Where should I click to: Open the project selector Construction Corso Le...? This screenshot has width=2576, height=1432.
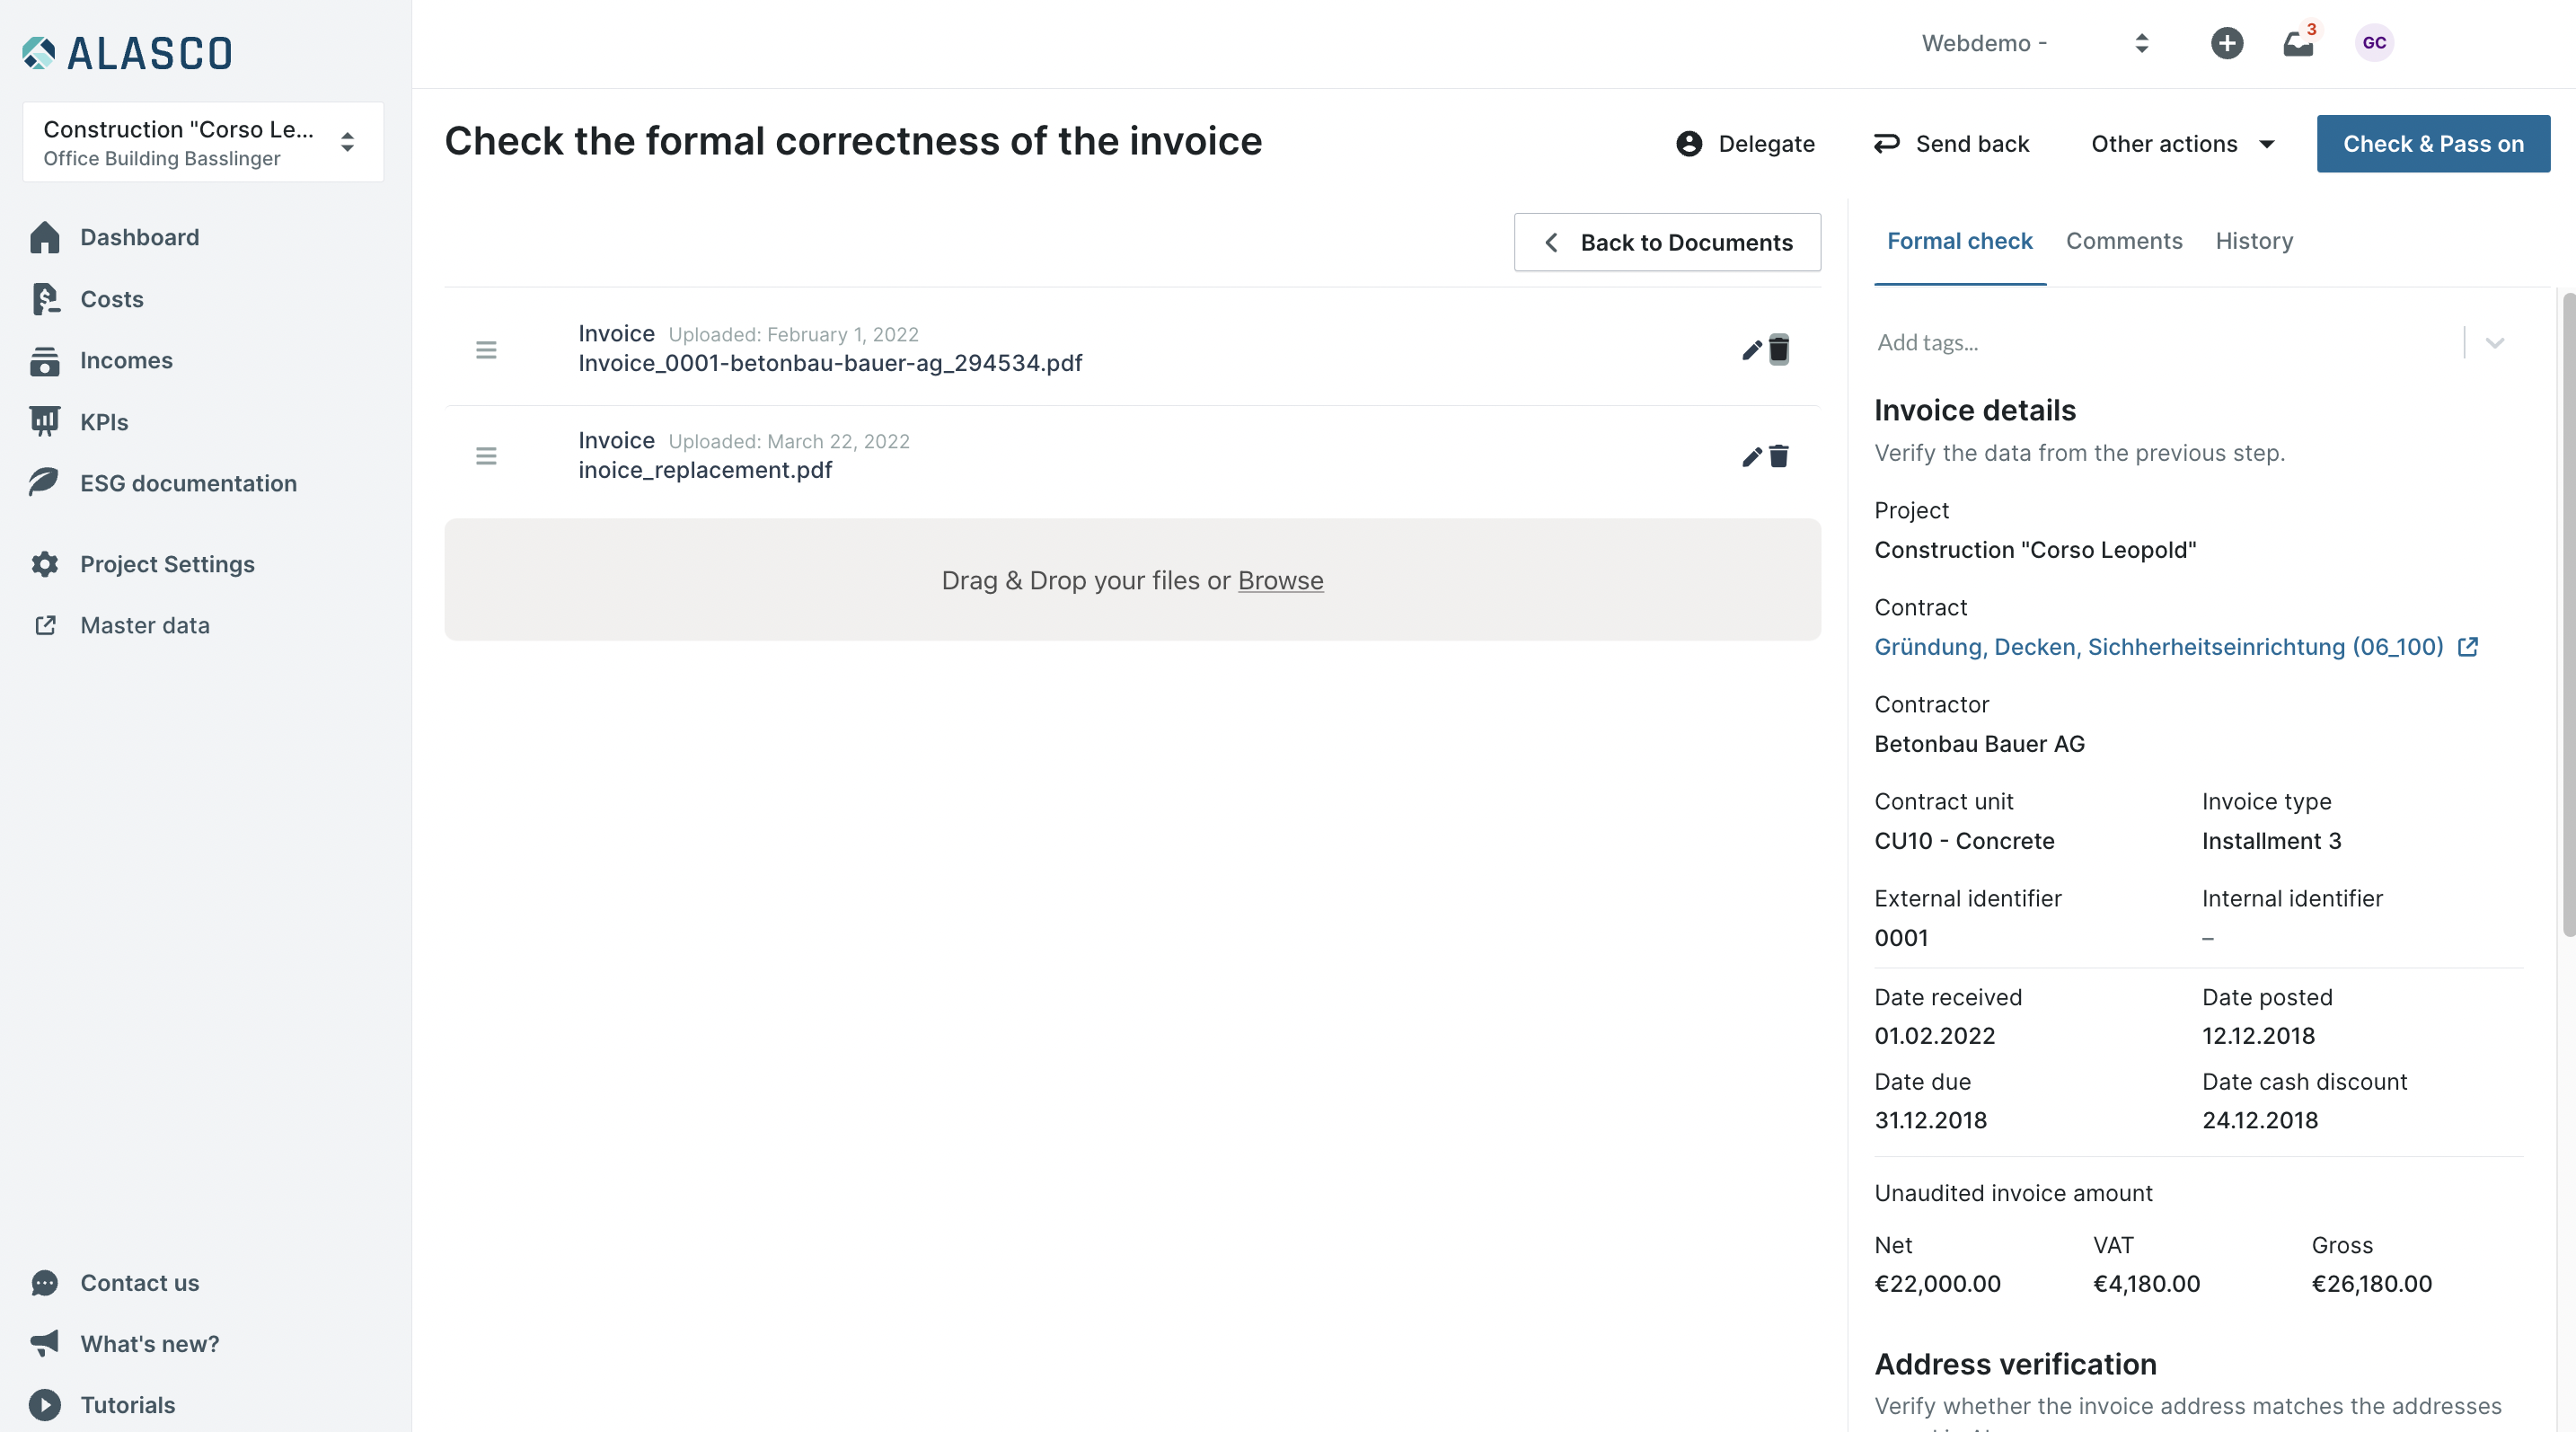[203, 142]
